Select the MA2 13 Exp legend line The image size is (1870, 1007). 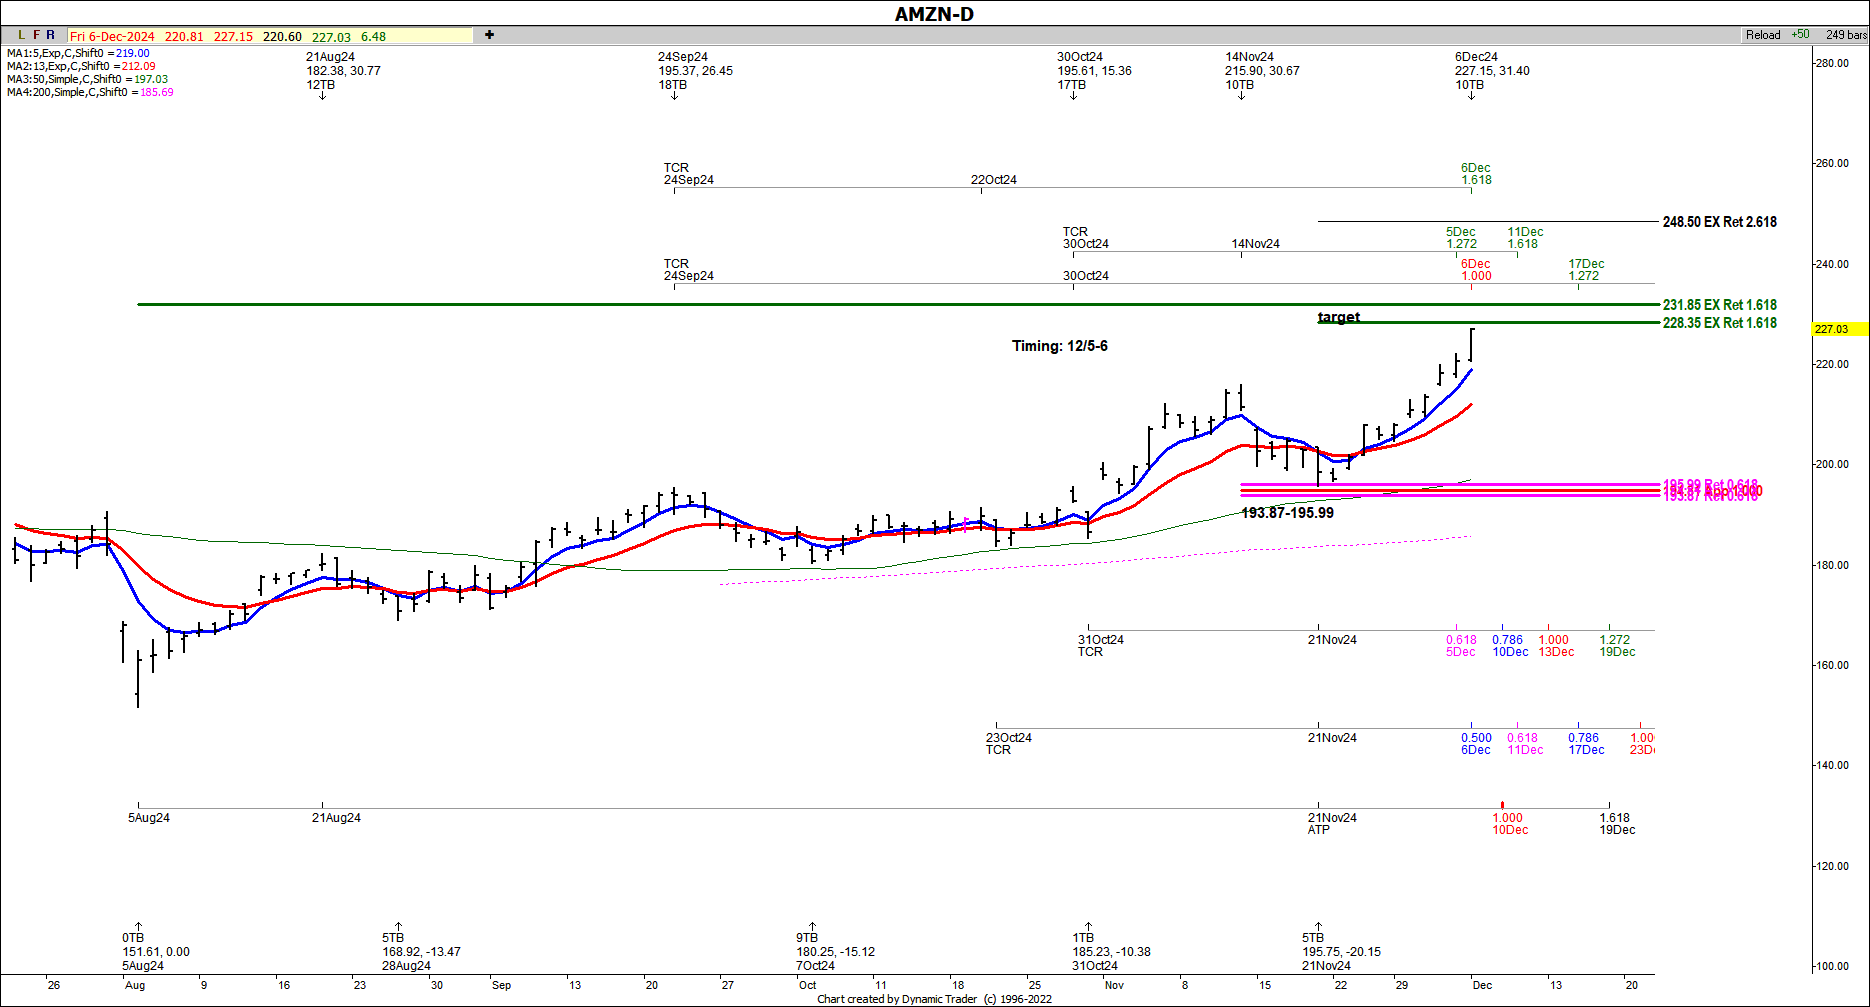point(81,66)
